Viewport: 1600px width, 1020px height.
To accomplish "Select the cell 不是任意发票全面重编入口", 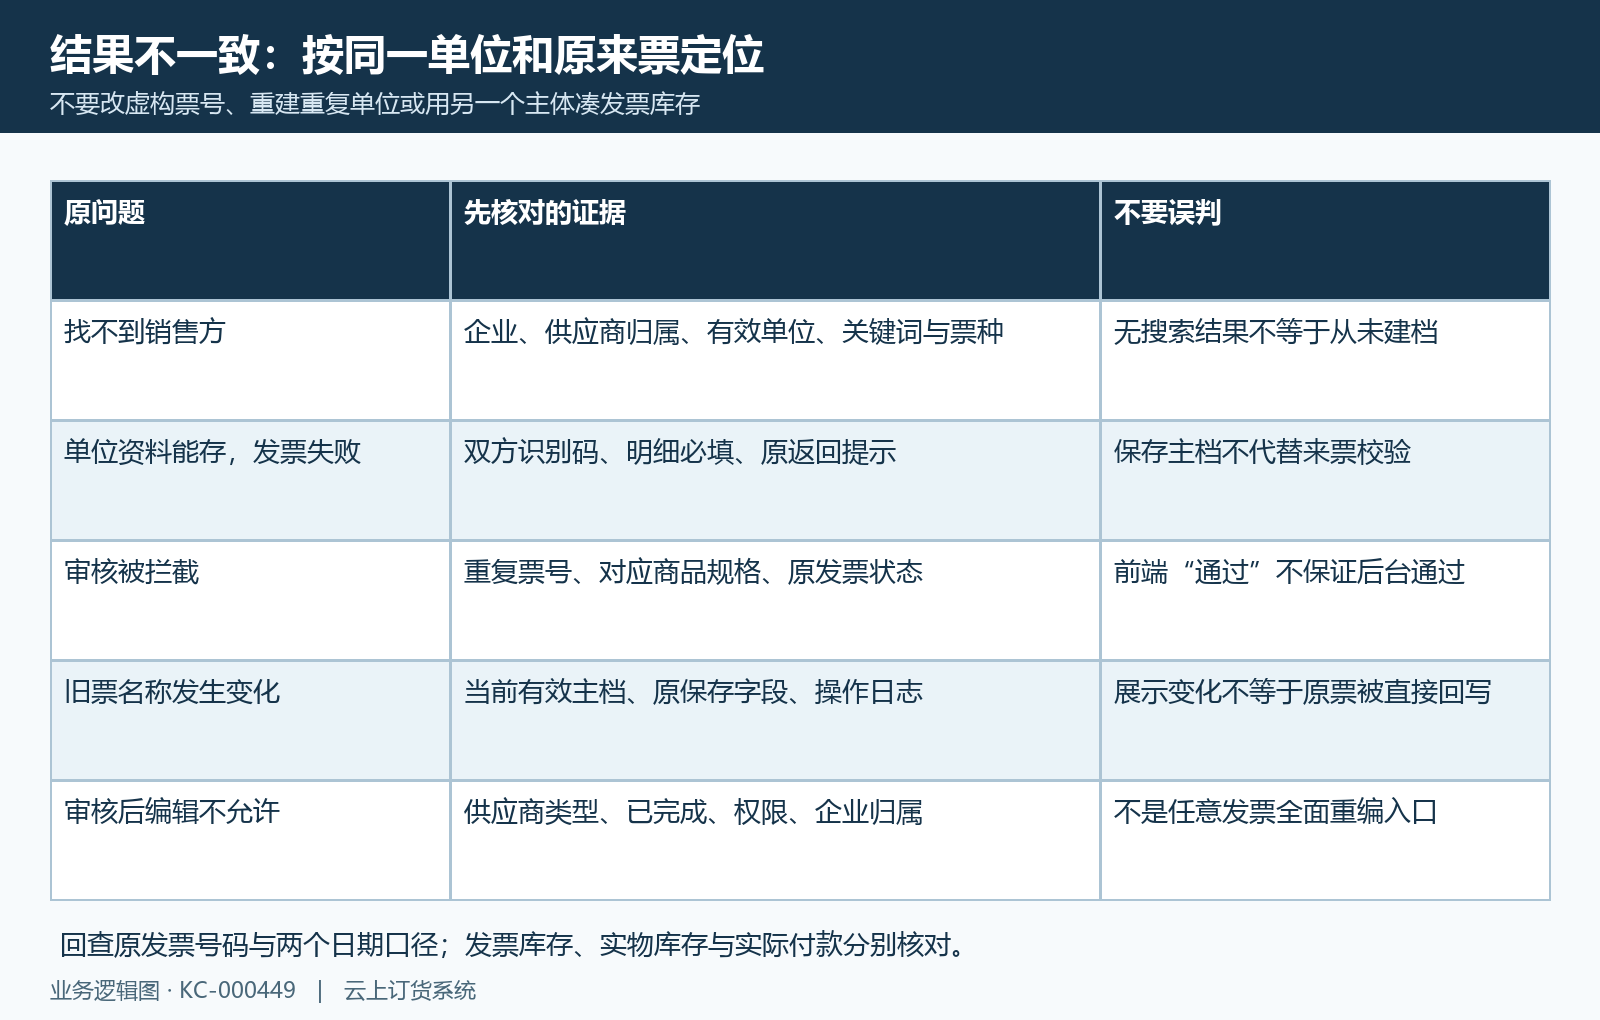I will pyautogui.click(x=1325, y=841).
